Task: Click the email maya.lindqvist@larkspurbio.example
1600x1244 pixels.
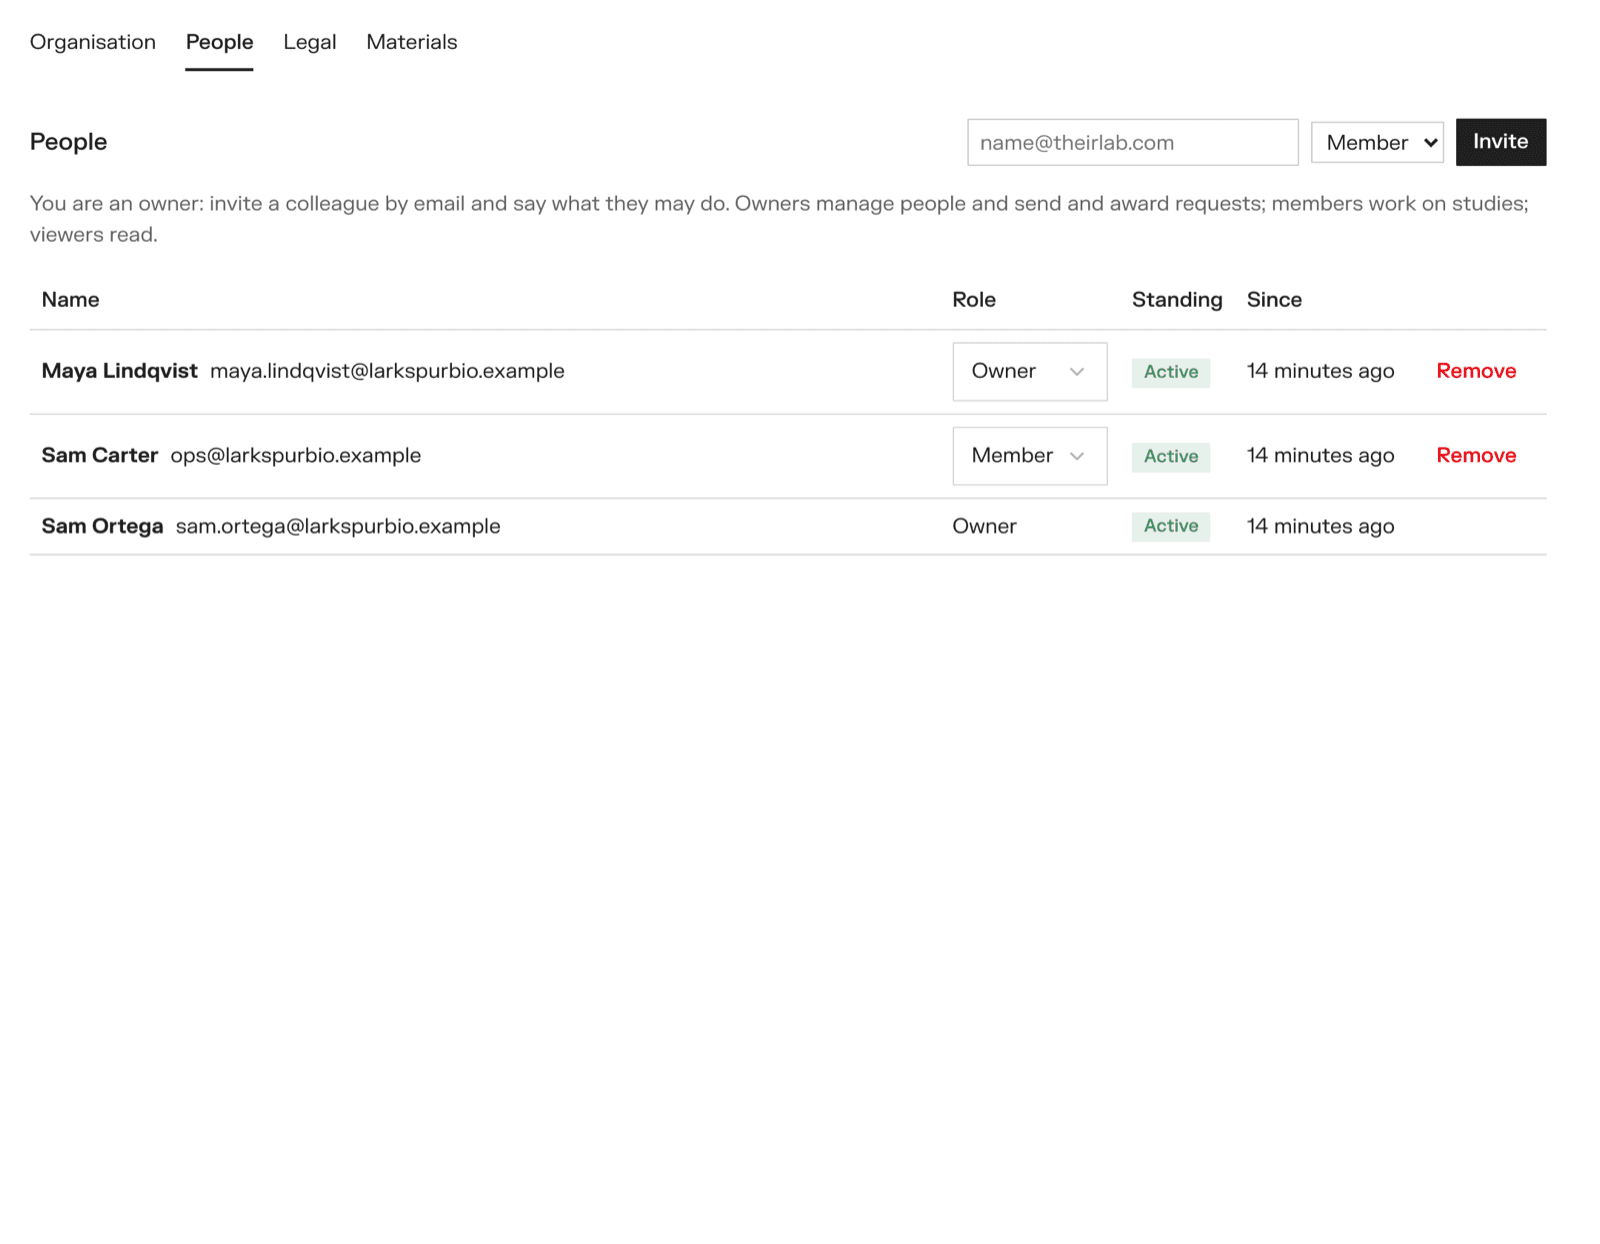Action: pyautogui.click(x=387, y=371)
